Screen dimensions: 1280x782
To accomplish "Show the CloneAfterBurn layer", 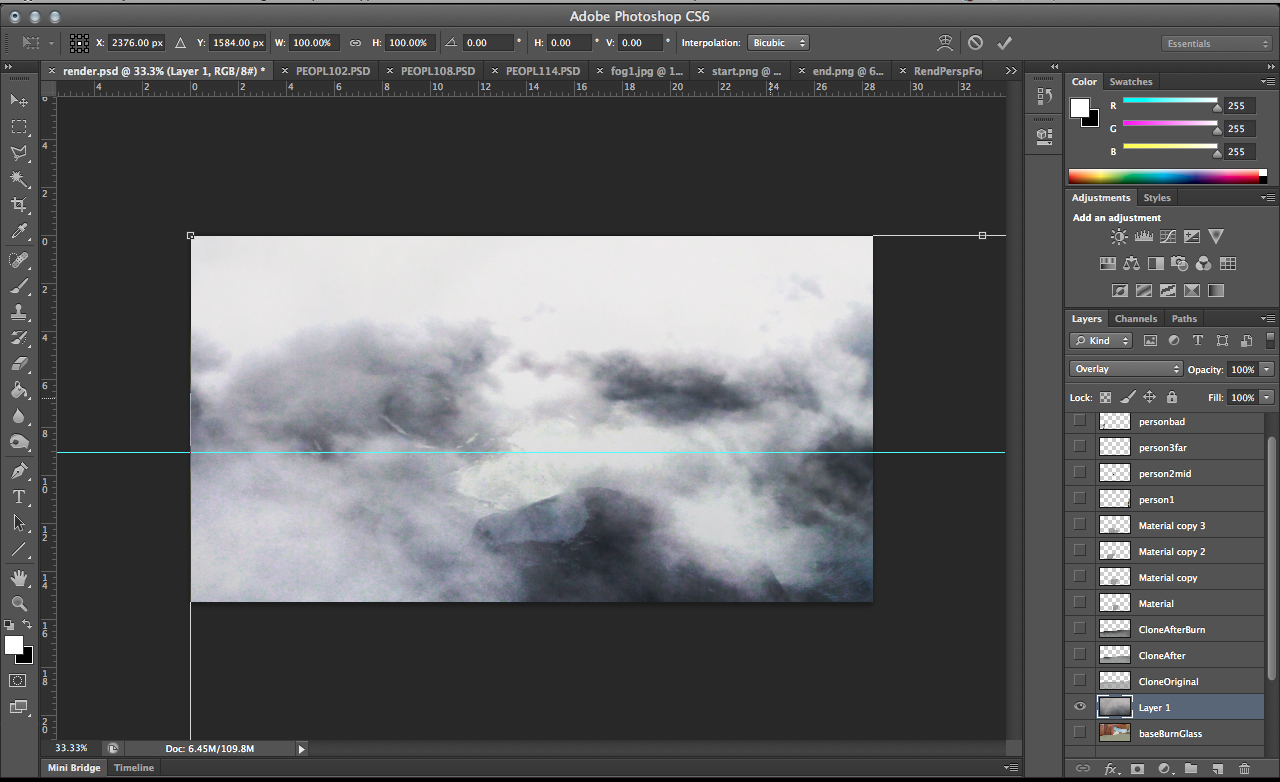I will tap(1079, 629).
